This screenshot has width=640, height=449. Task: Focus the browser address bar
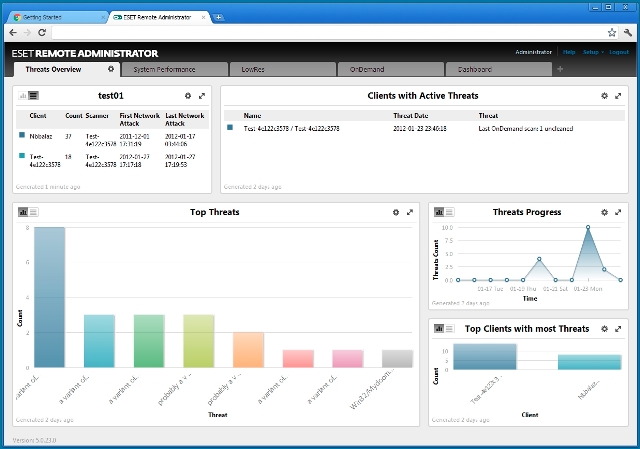[329, 33]
